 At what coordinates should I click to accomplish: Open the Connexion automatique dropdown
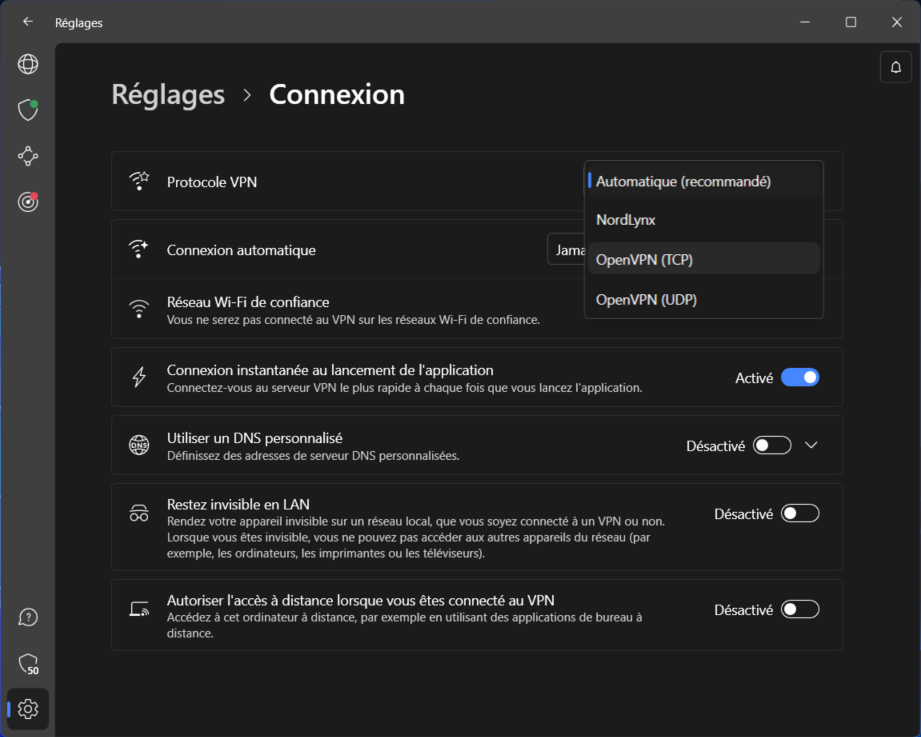pos(566,250)
